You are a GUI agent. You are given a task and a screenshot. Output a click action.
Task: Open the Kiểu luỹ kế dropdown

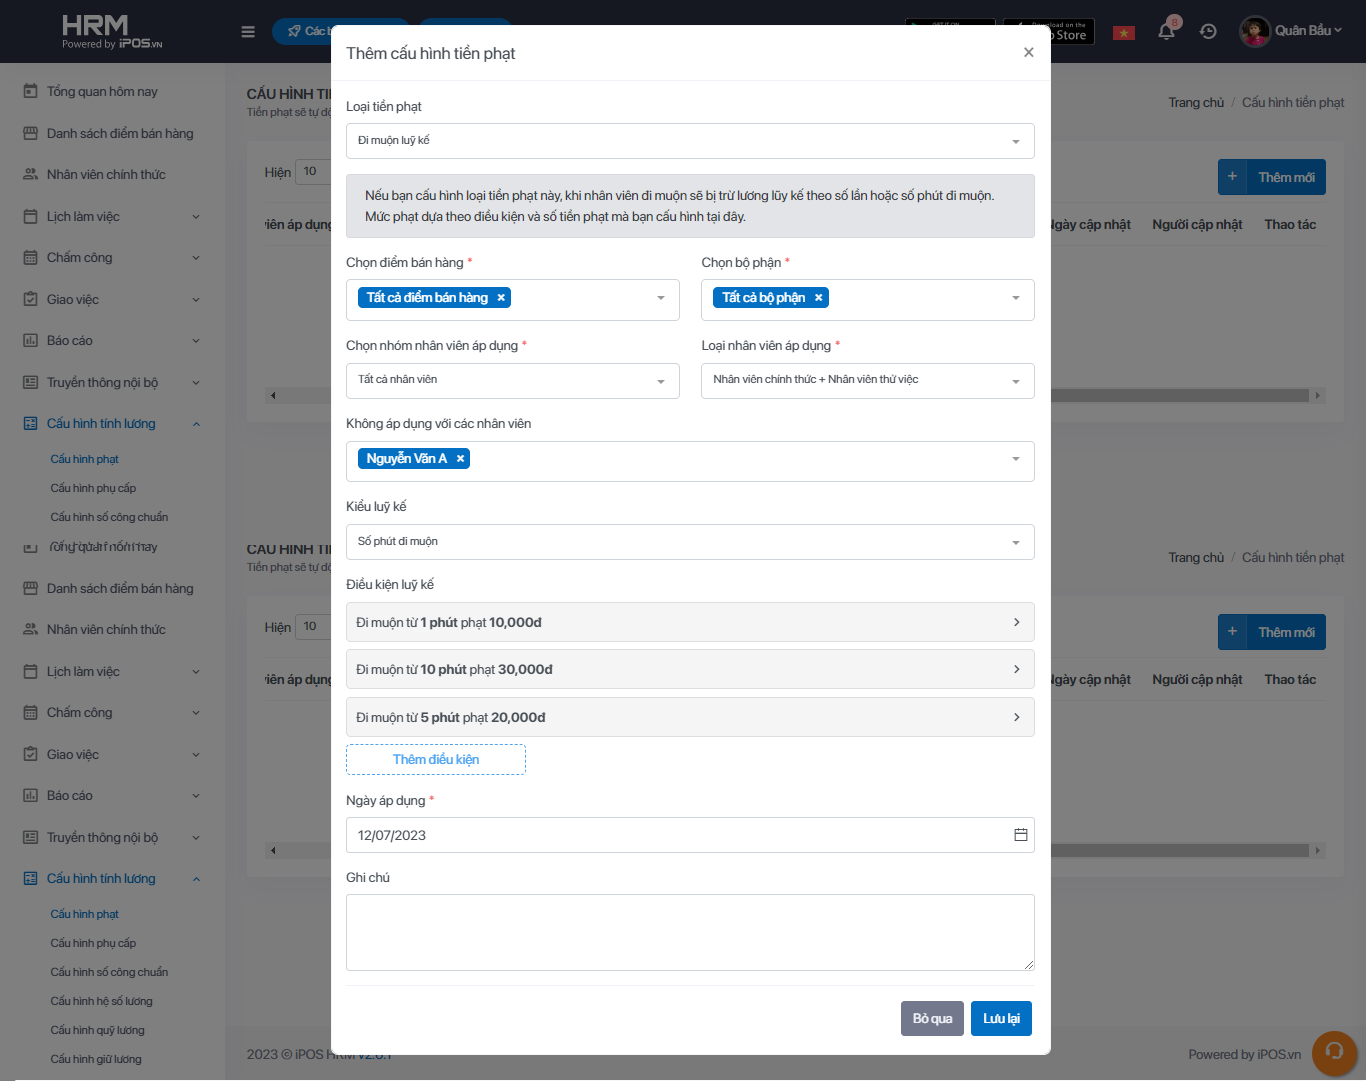[x=690, y=542]
